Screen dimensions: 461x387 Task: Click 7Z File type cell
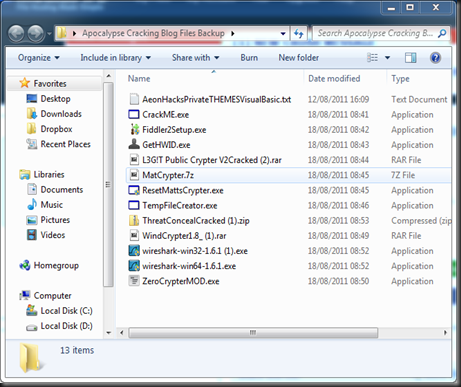tap(403, 175)
